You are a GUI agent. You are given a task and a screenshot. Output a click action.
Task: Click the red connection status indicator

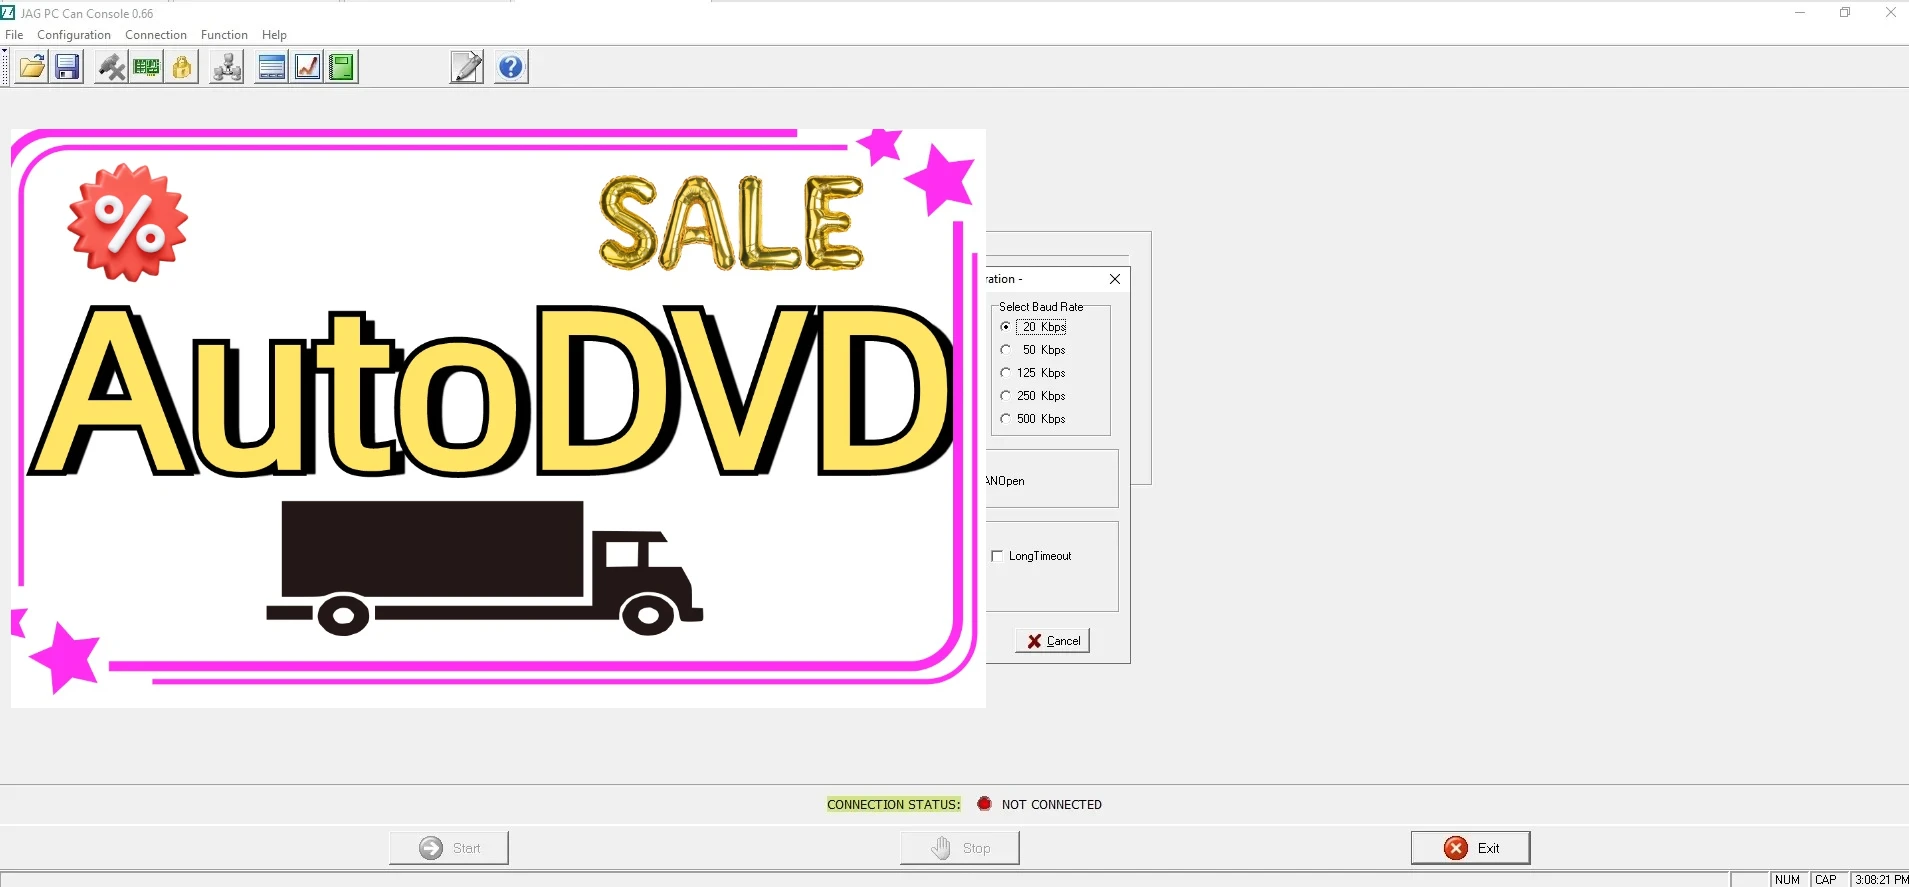tap(984, 804)
